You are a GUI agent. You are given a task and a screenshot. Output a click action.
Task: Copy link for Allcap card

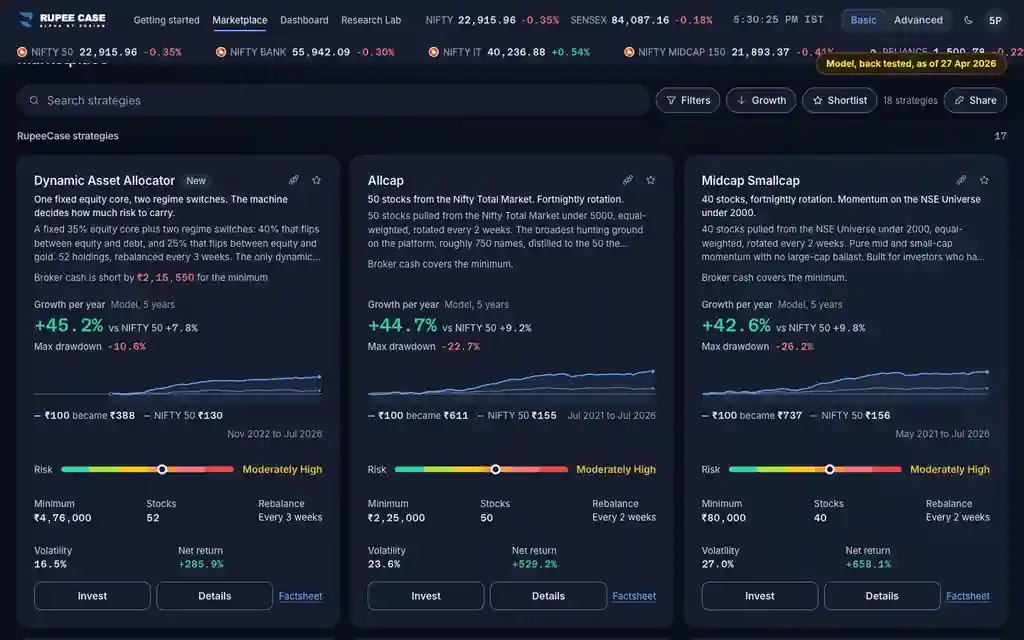coord(628,180)
